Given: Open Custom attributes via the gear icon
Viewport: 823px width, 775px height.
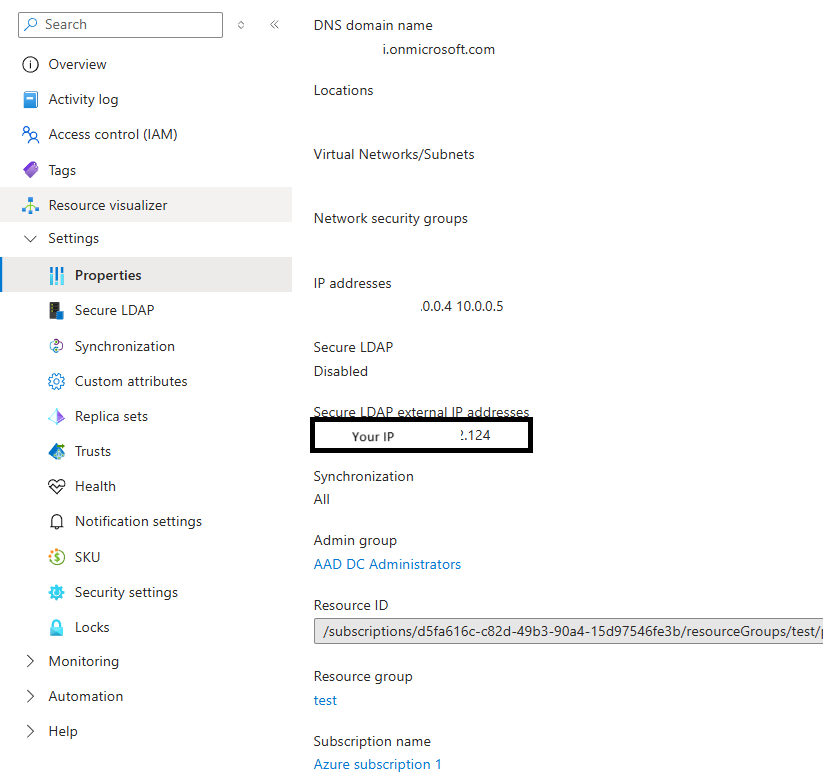Looking at the screenshot, I should [57, 381].
